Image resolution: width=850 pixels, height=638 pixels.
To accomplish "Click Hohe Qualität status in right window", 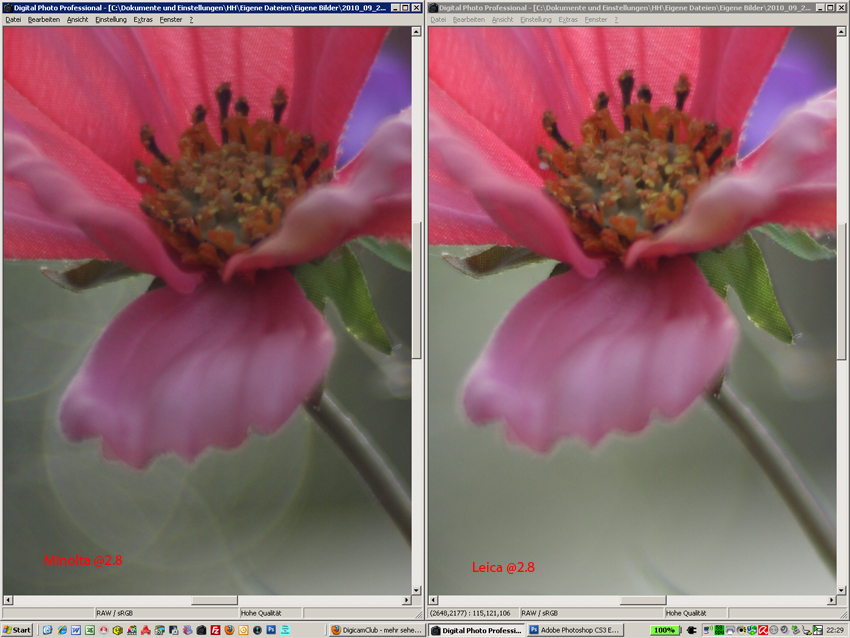I will pyautogui.click(x=686, y=613).
